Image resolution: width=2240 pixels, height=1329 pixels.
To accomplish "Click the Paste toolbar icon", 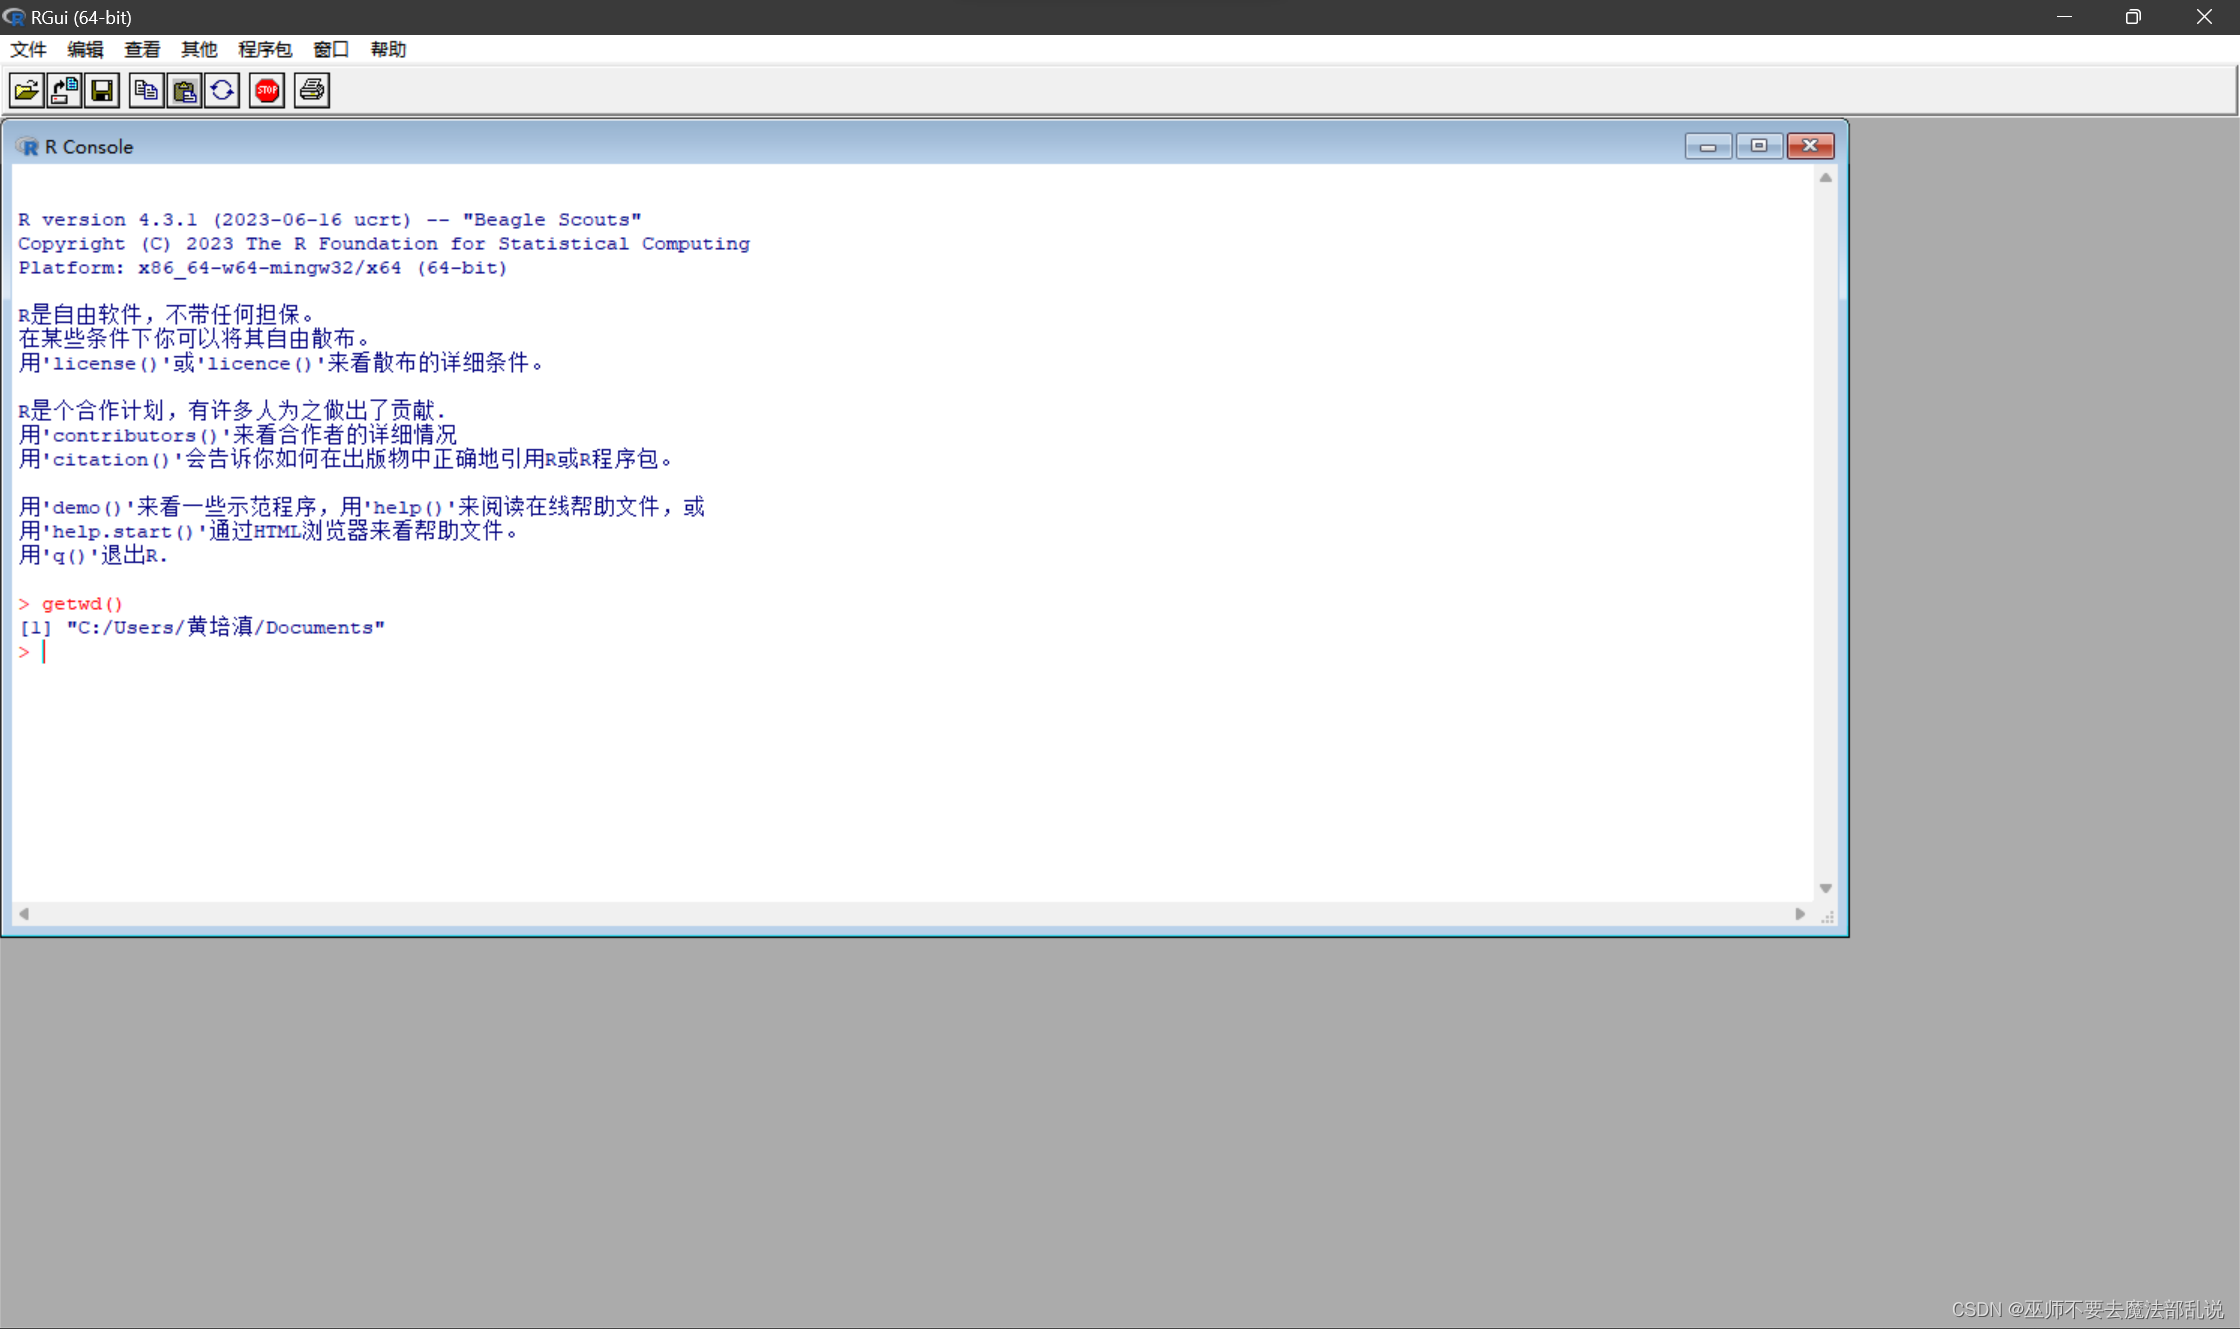I will (184, 91).
